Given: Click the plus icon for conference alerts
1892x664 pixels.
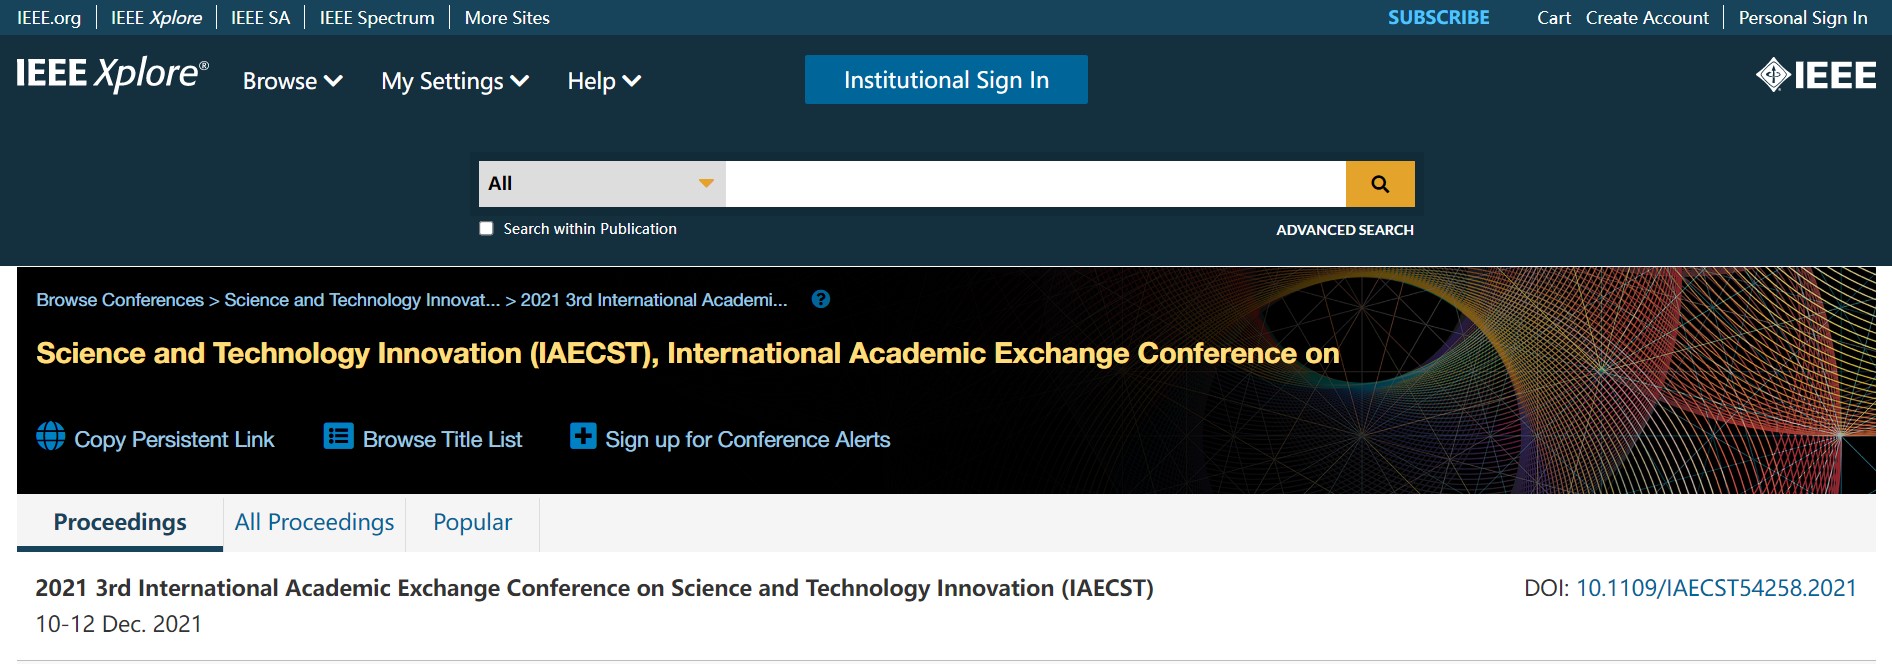Looking at the screenshot, I should pyautogui.click(x=583, y=436).
